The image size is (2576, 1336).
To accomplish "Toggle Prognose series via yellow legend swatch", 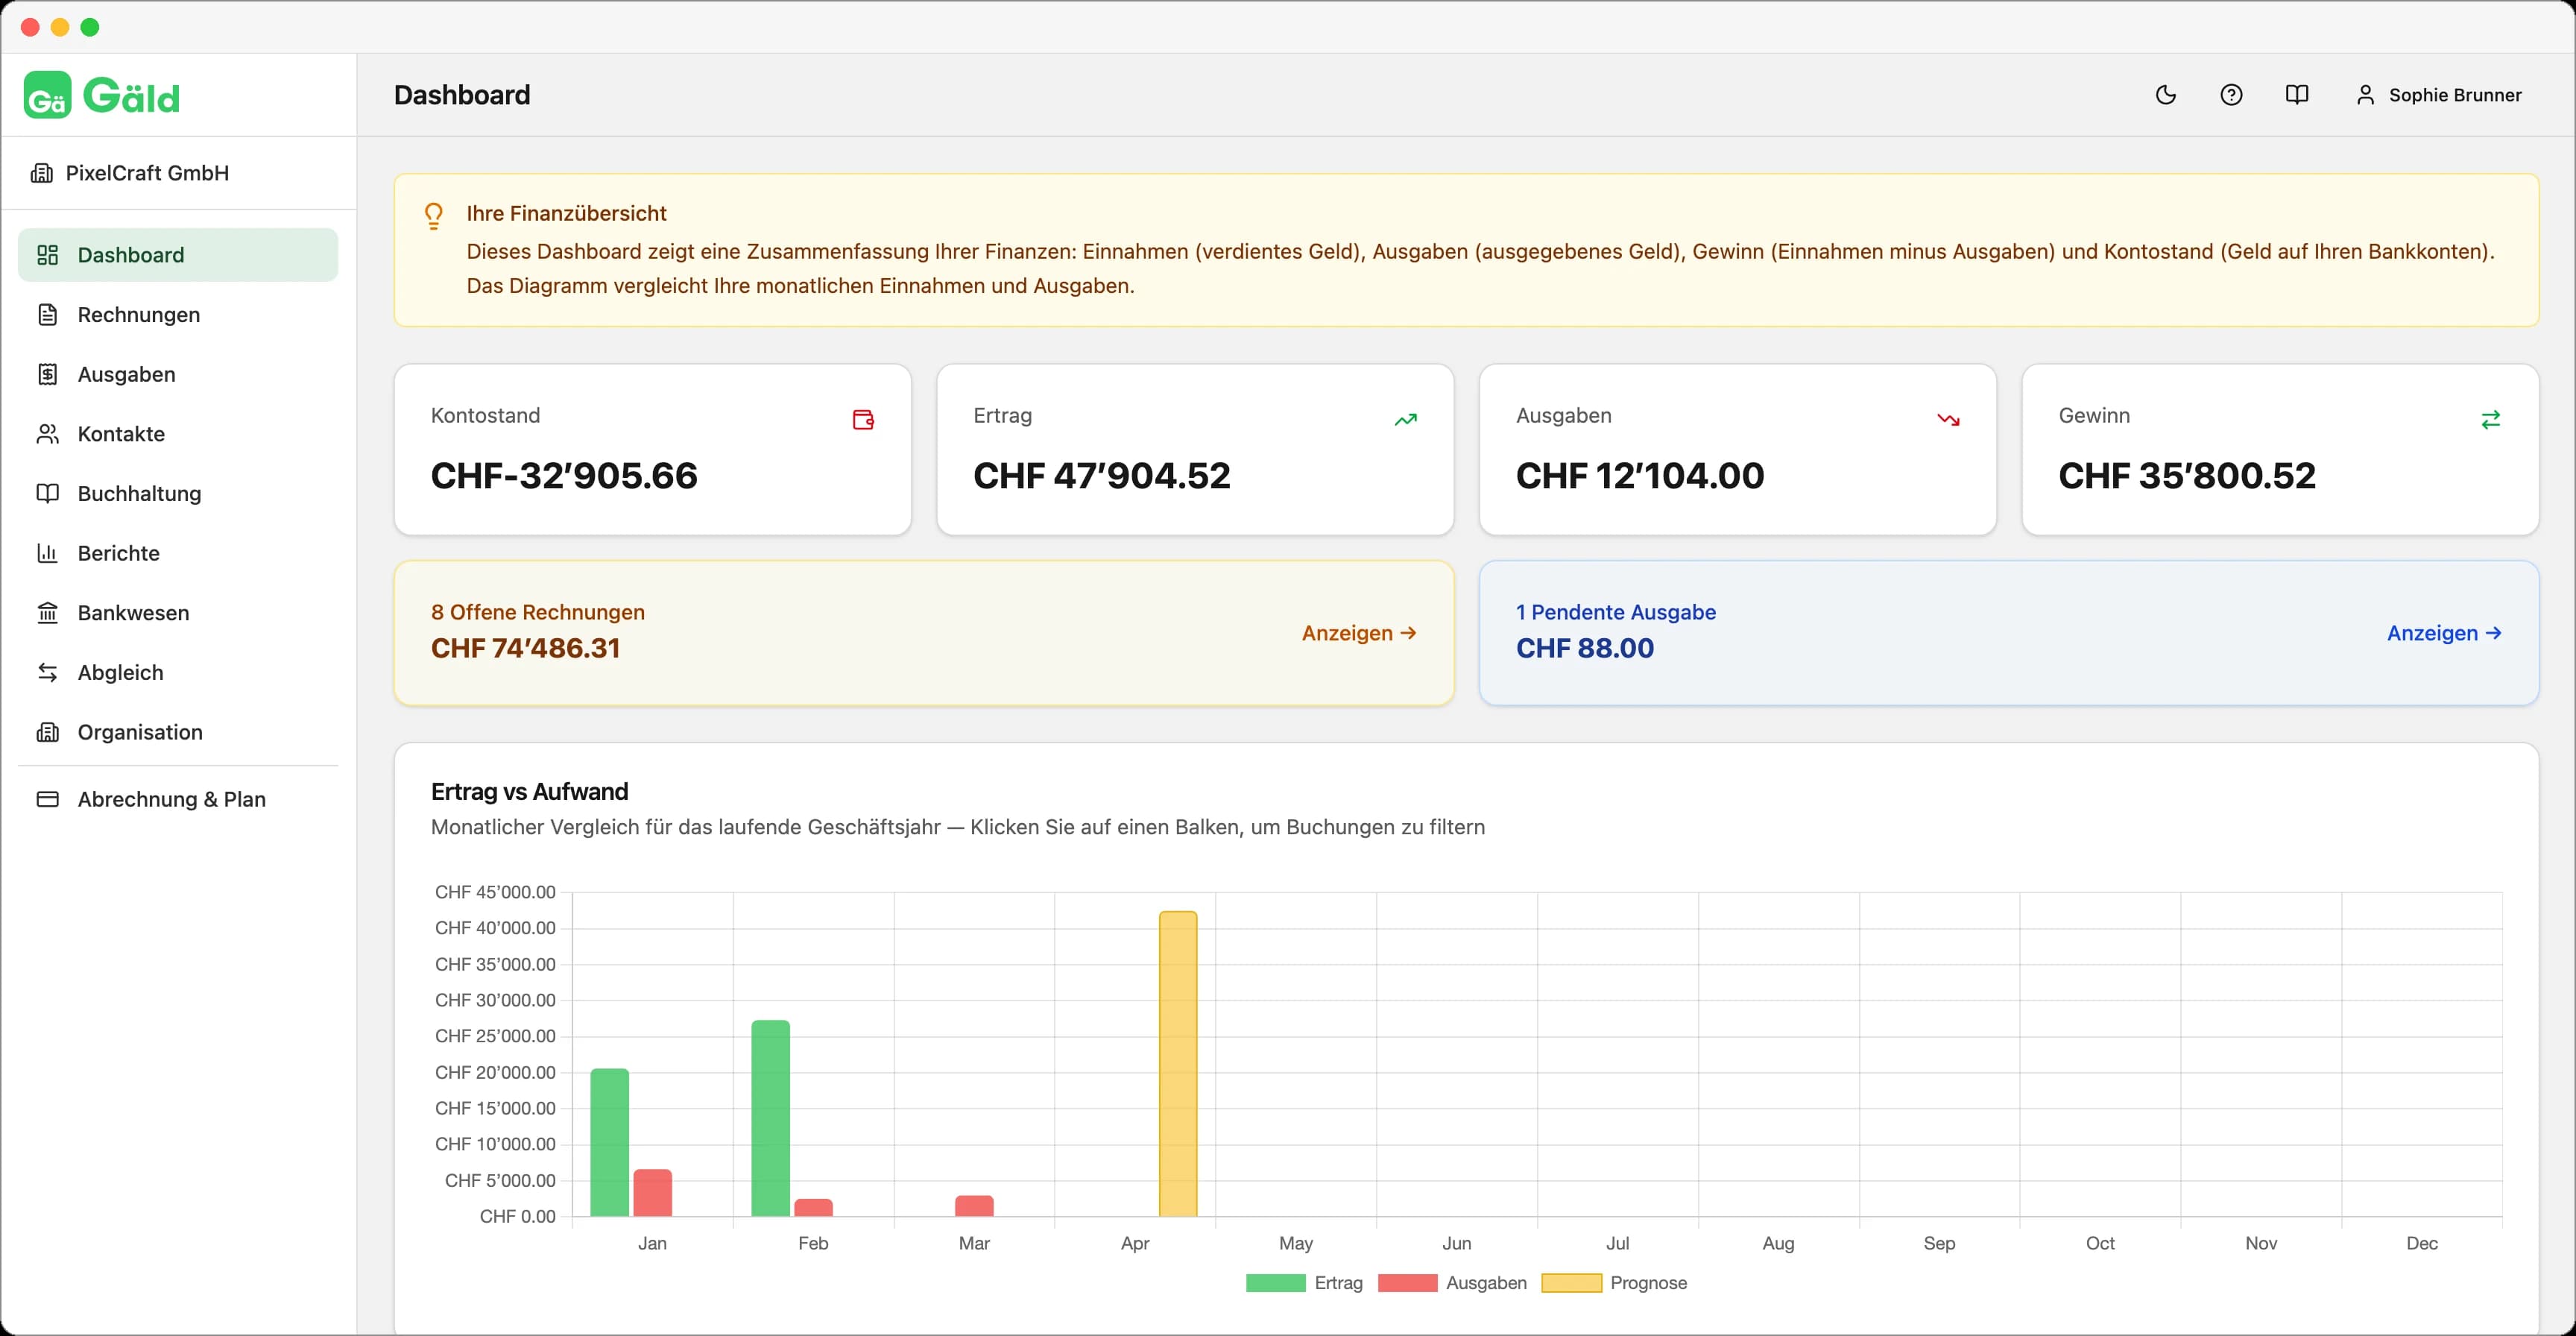I will (1572, 1283).
